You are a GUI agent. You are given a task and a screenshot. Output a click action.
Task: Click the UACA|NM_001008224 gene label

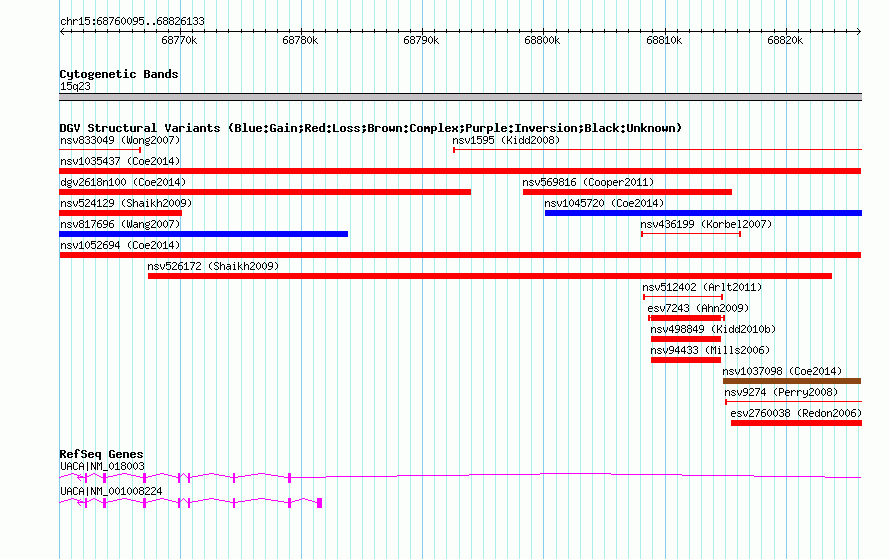click(x=111, y=491)
